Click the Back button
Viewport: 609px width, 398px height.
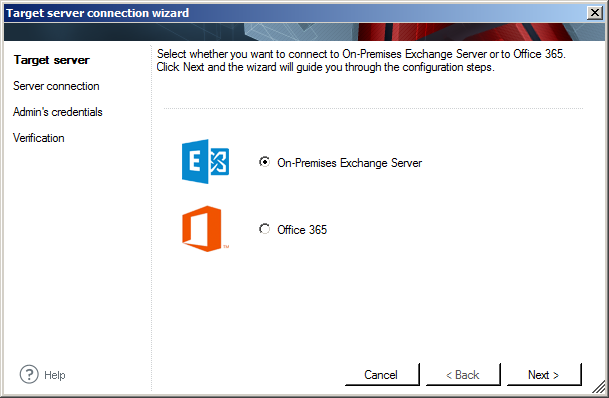click(x=463, y=375)
